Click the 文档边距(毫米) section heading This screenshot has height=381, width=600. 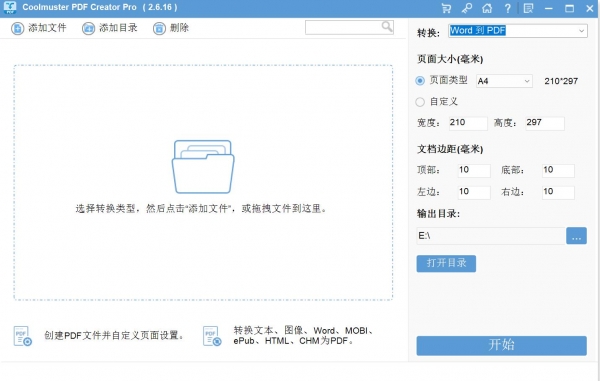point(450,149)
